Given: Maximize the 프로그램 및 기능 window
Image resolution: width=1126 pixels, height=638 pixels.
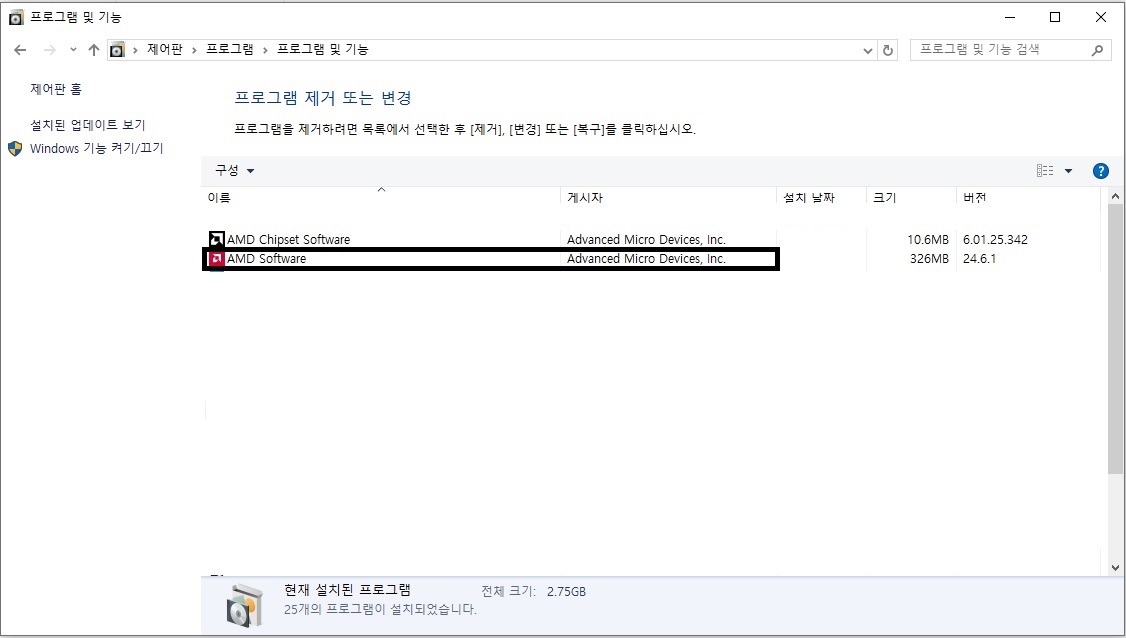Looking at the screenshot, I should pyautogui.click(x=1055, y=17).
